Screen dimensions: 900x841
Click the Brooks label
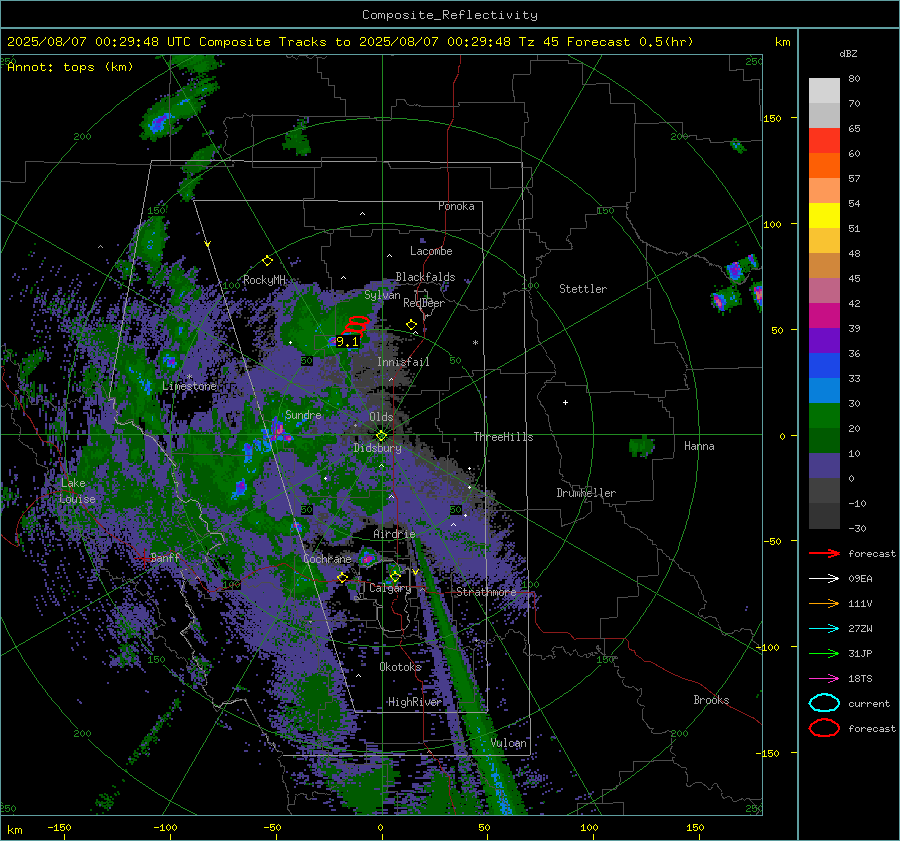tap(711, 700)
